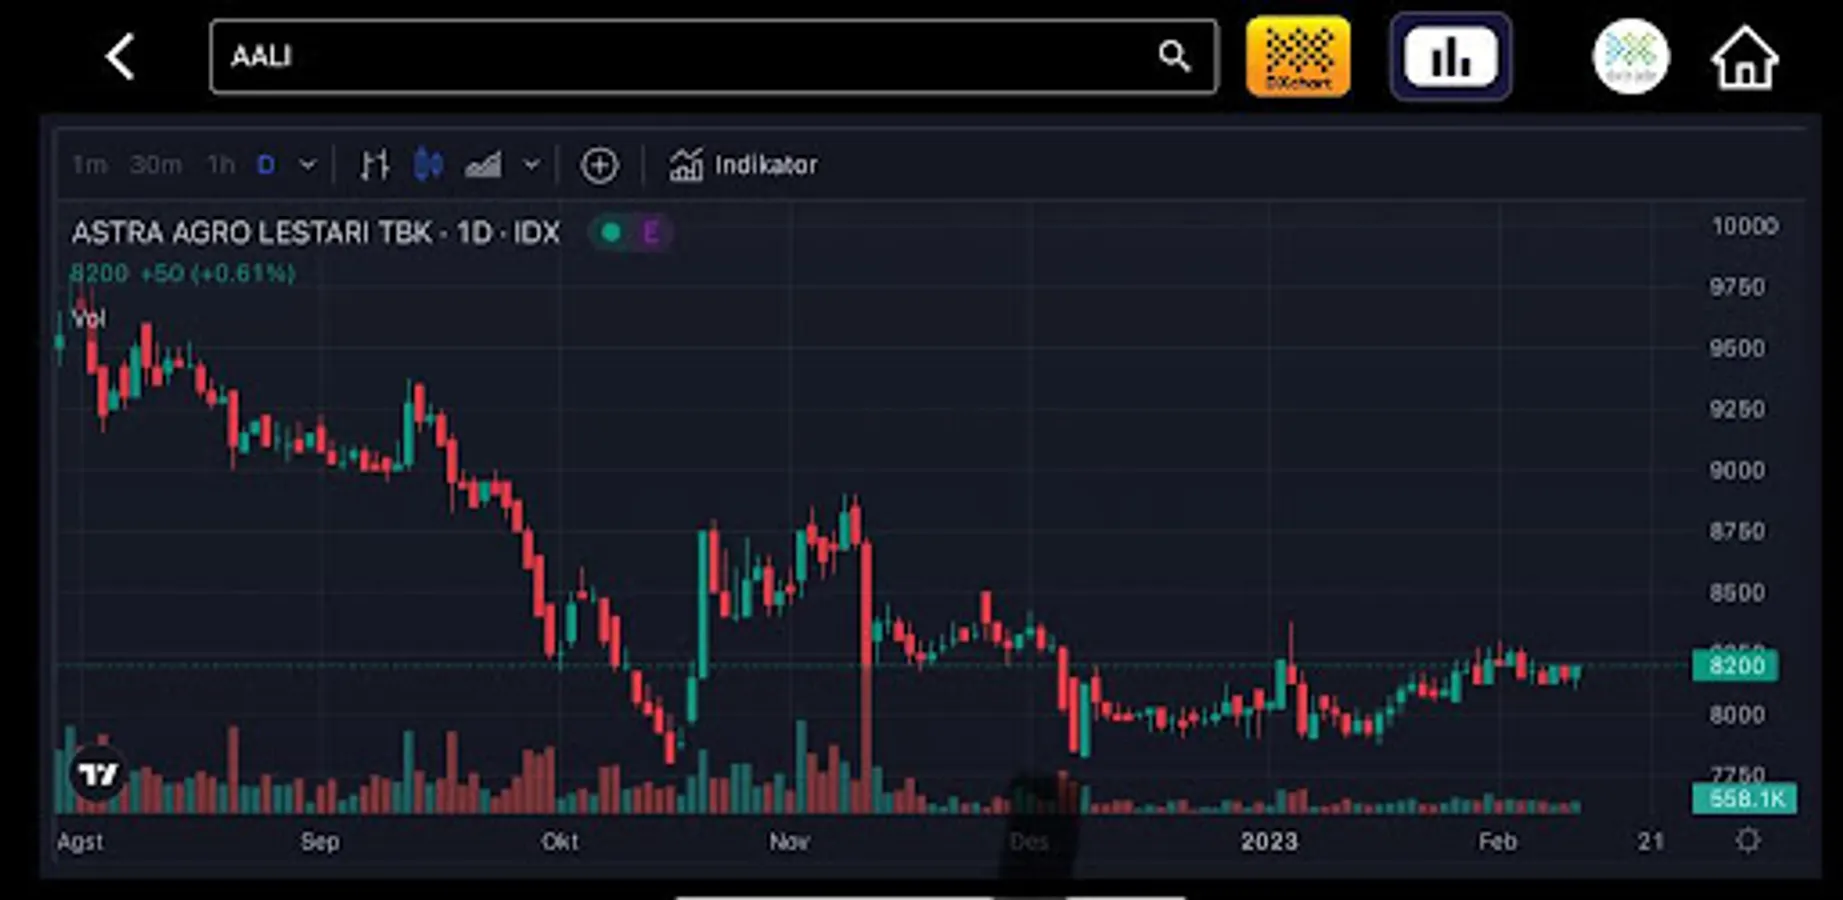Tap the search magnifier icon
1843x900 pixels.
[x=1174, y=56]
